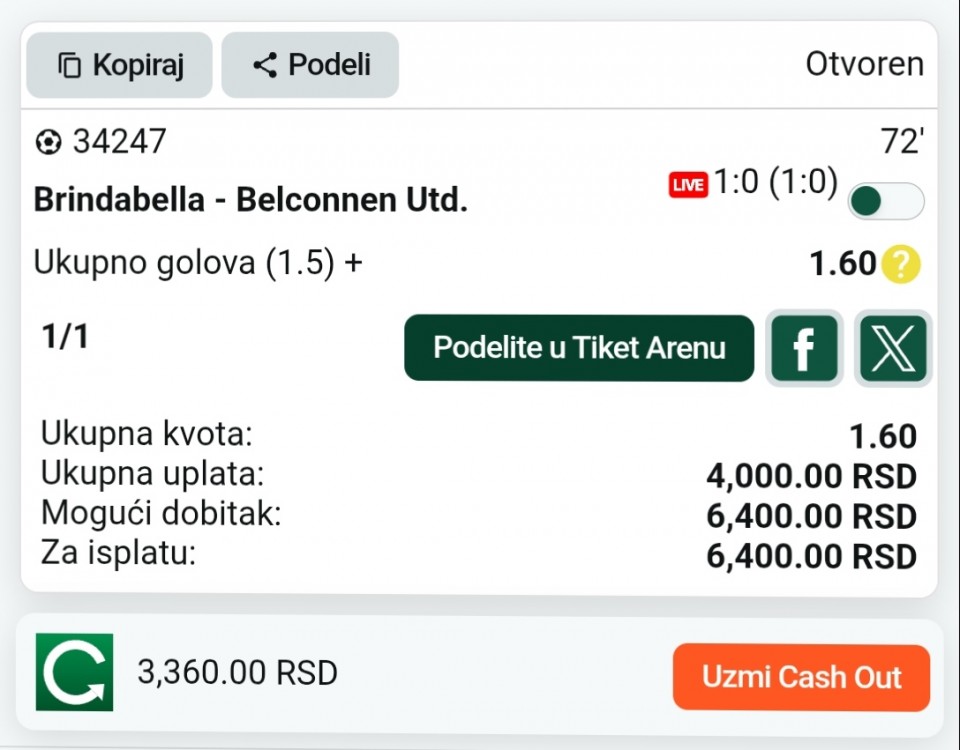This screenshot has height=750, width=960.
Task: Share the ticket on X
Action: (893, 348)
